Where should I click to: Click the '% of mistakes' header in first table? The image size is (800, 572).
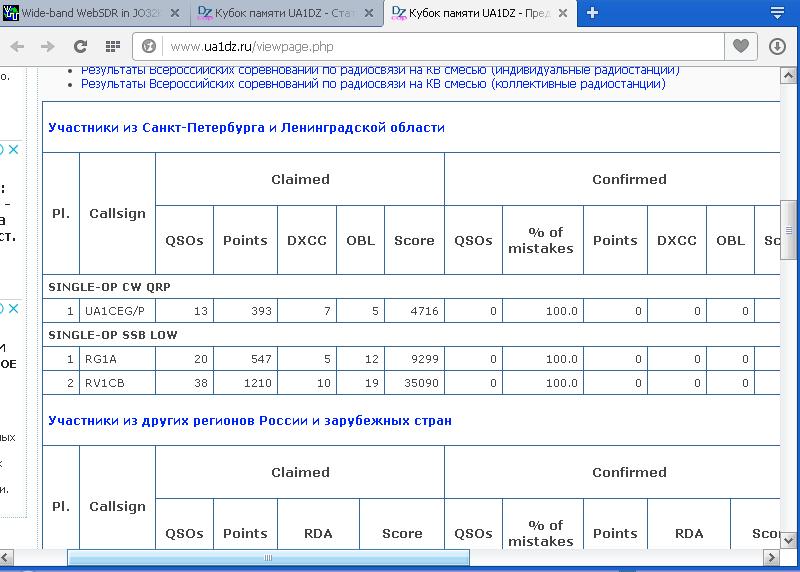(541, 240)
